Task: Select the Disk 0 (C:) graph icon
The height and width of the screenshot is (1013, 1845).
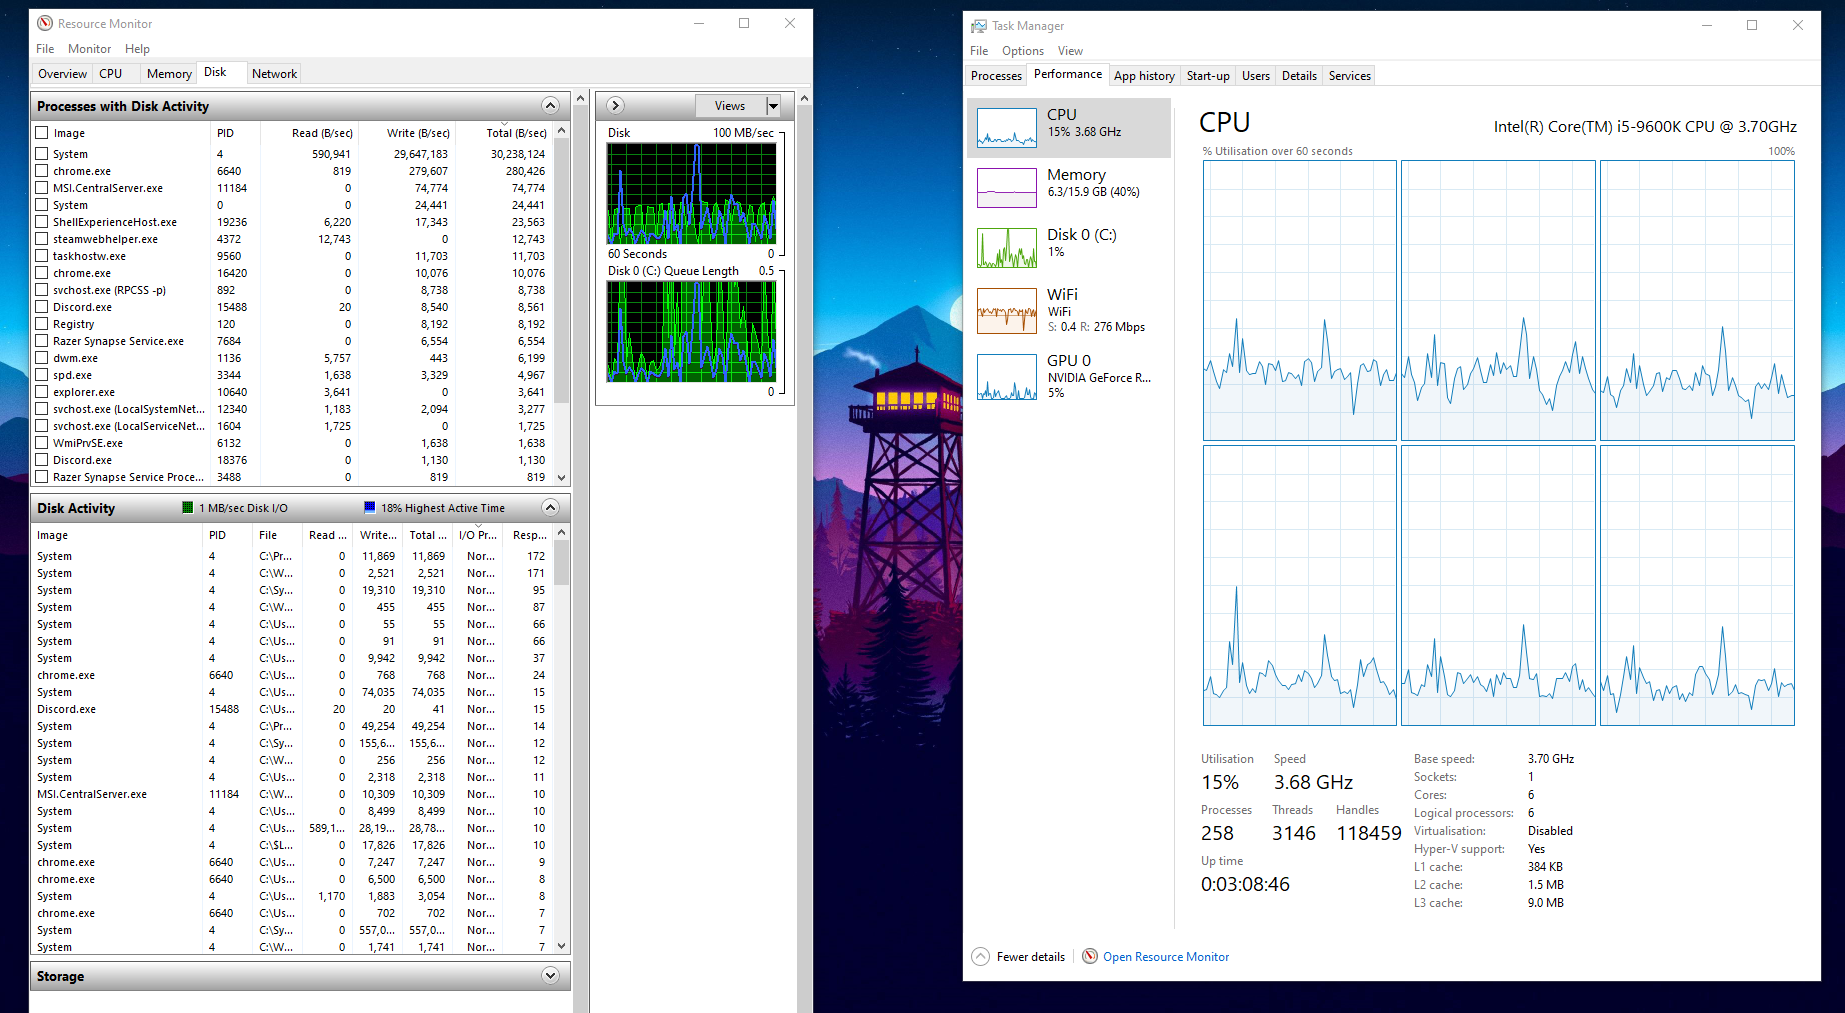Action: pos(1007,248)
